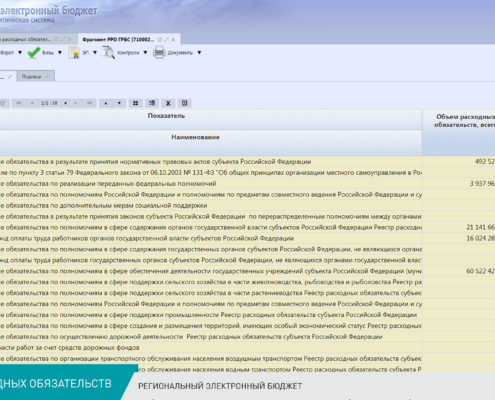Go to the previous grid page
495x400 pixels.
32,103
